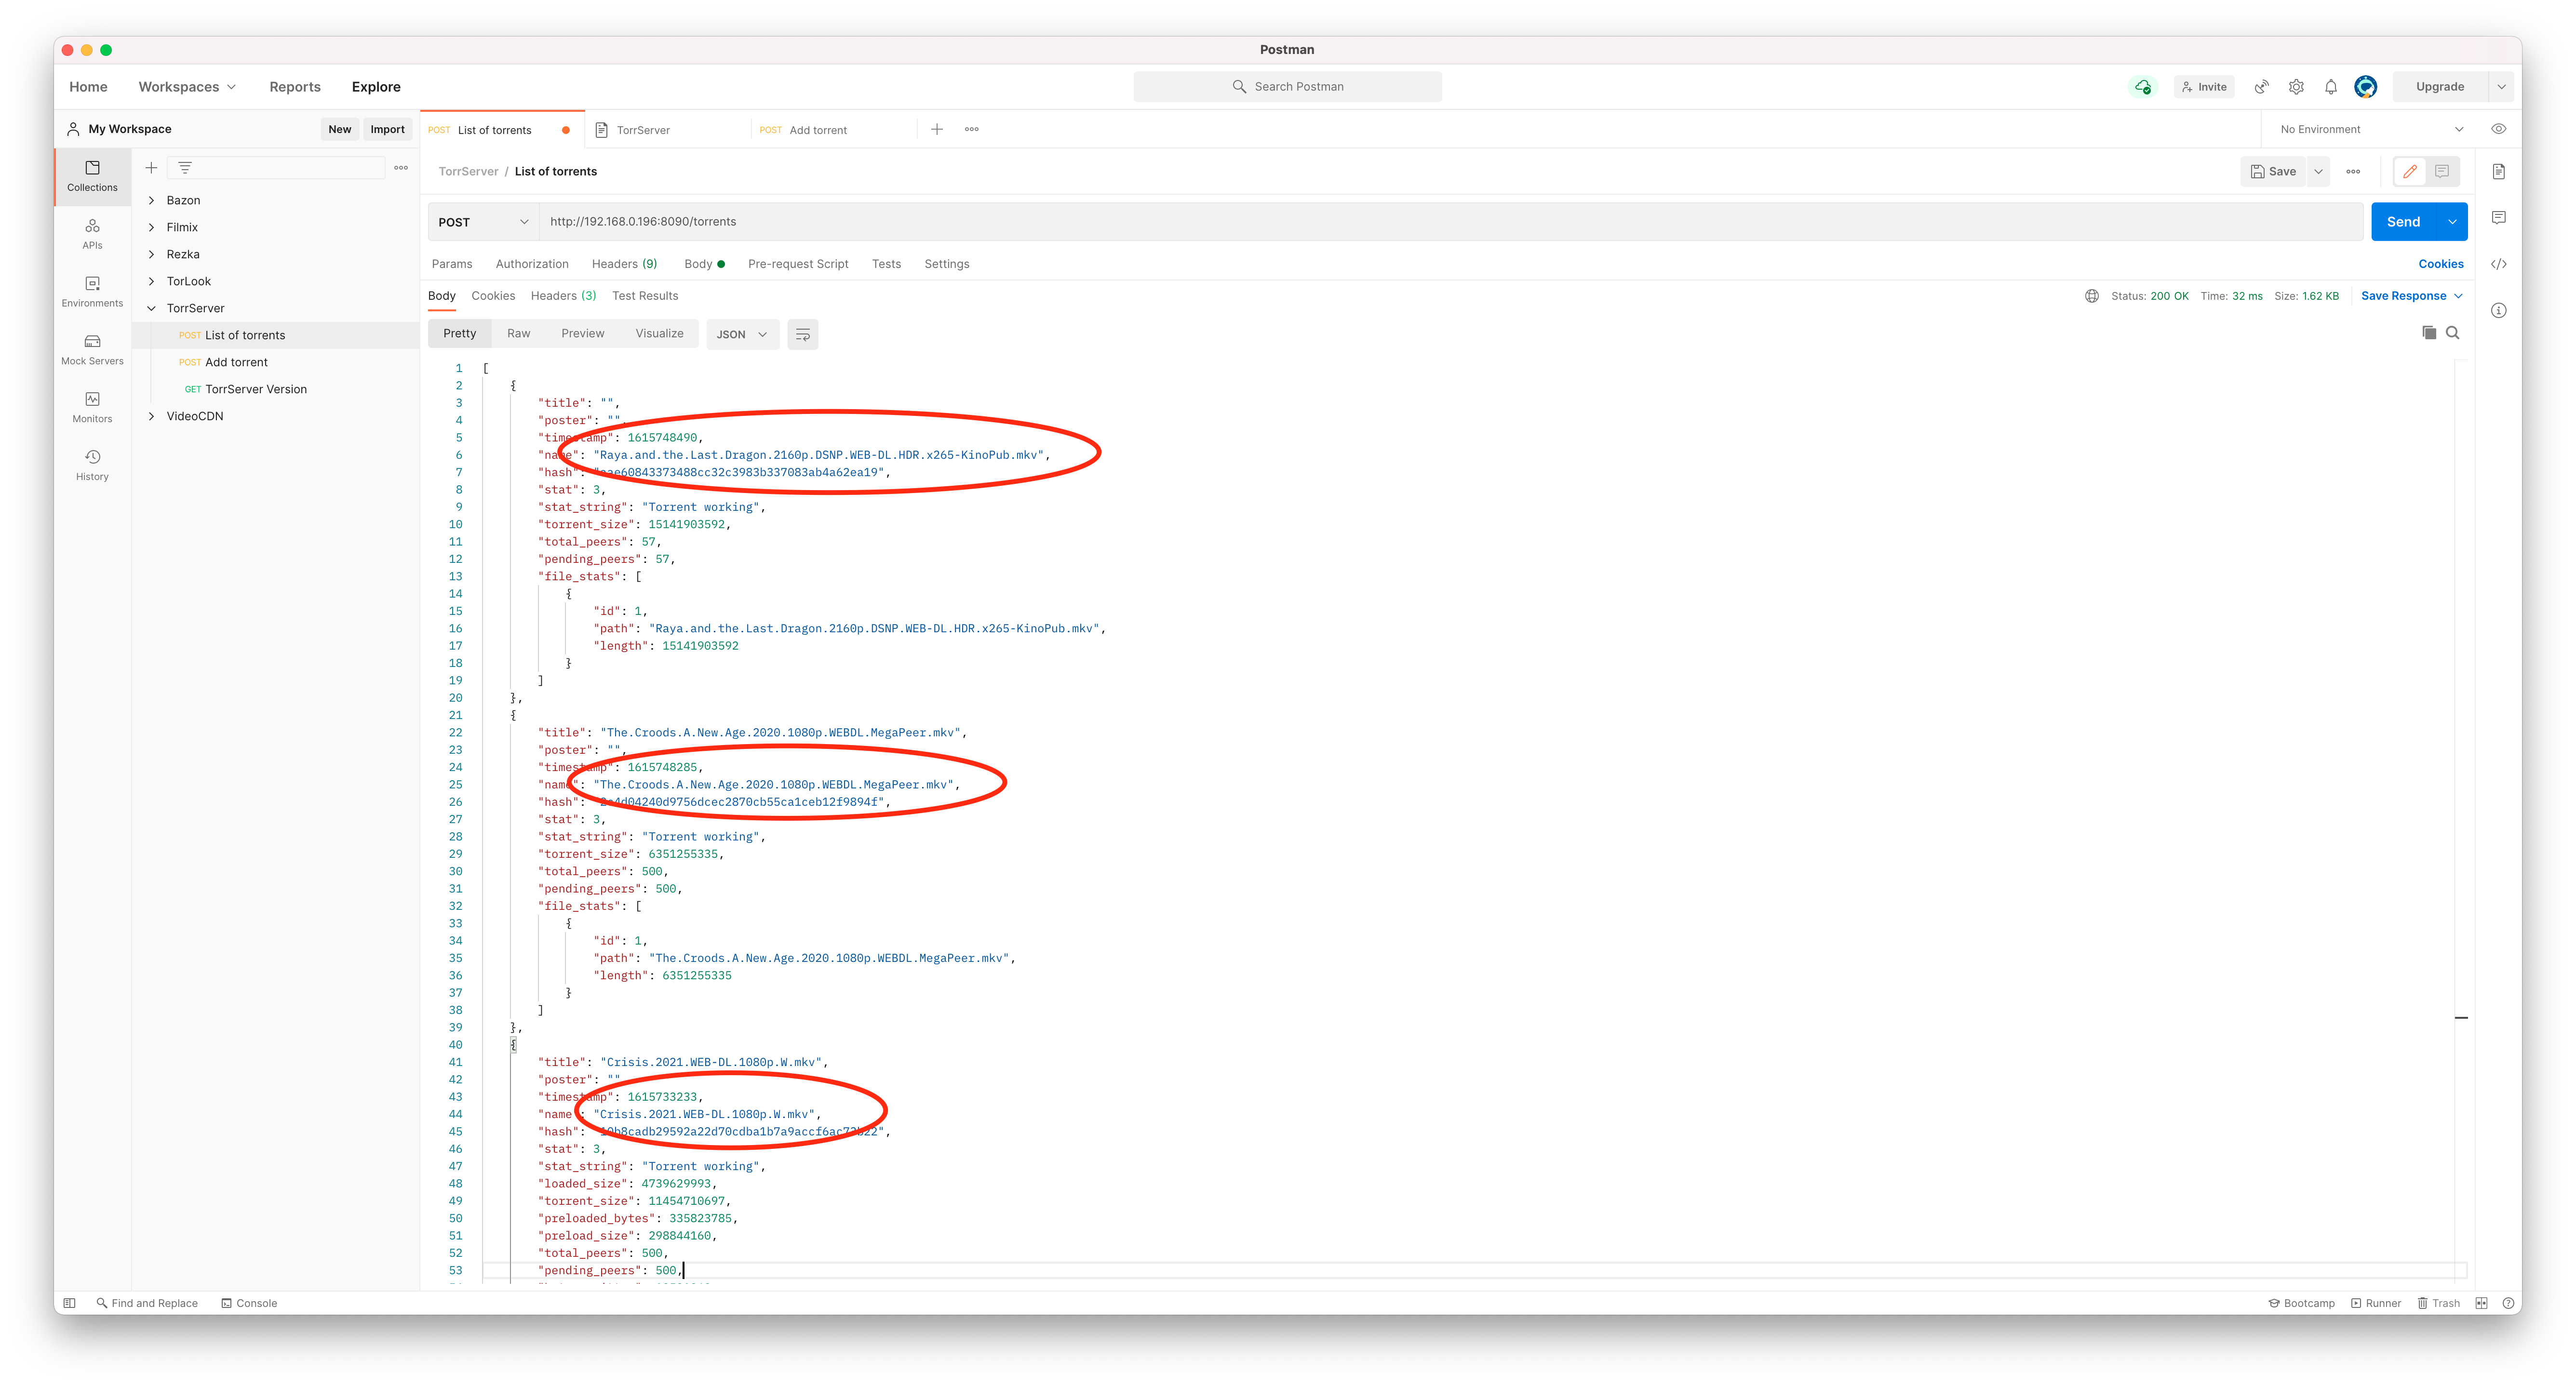Screen dimensions: 2576x1386
Task: Open the Console in the status bar
Action: click(x=249, y=1303)
